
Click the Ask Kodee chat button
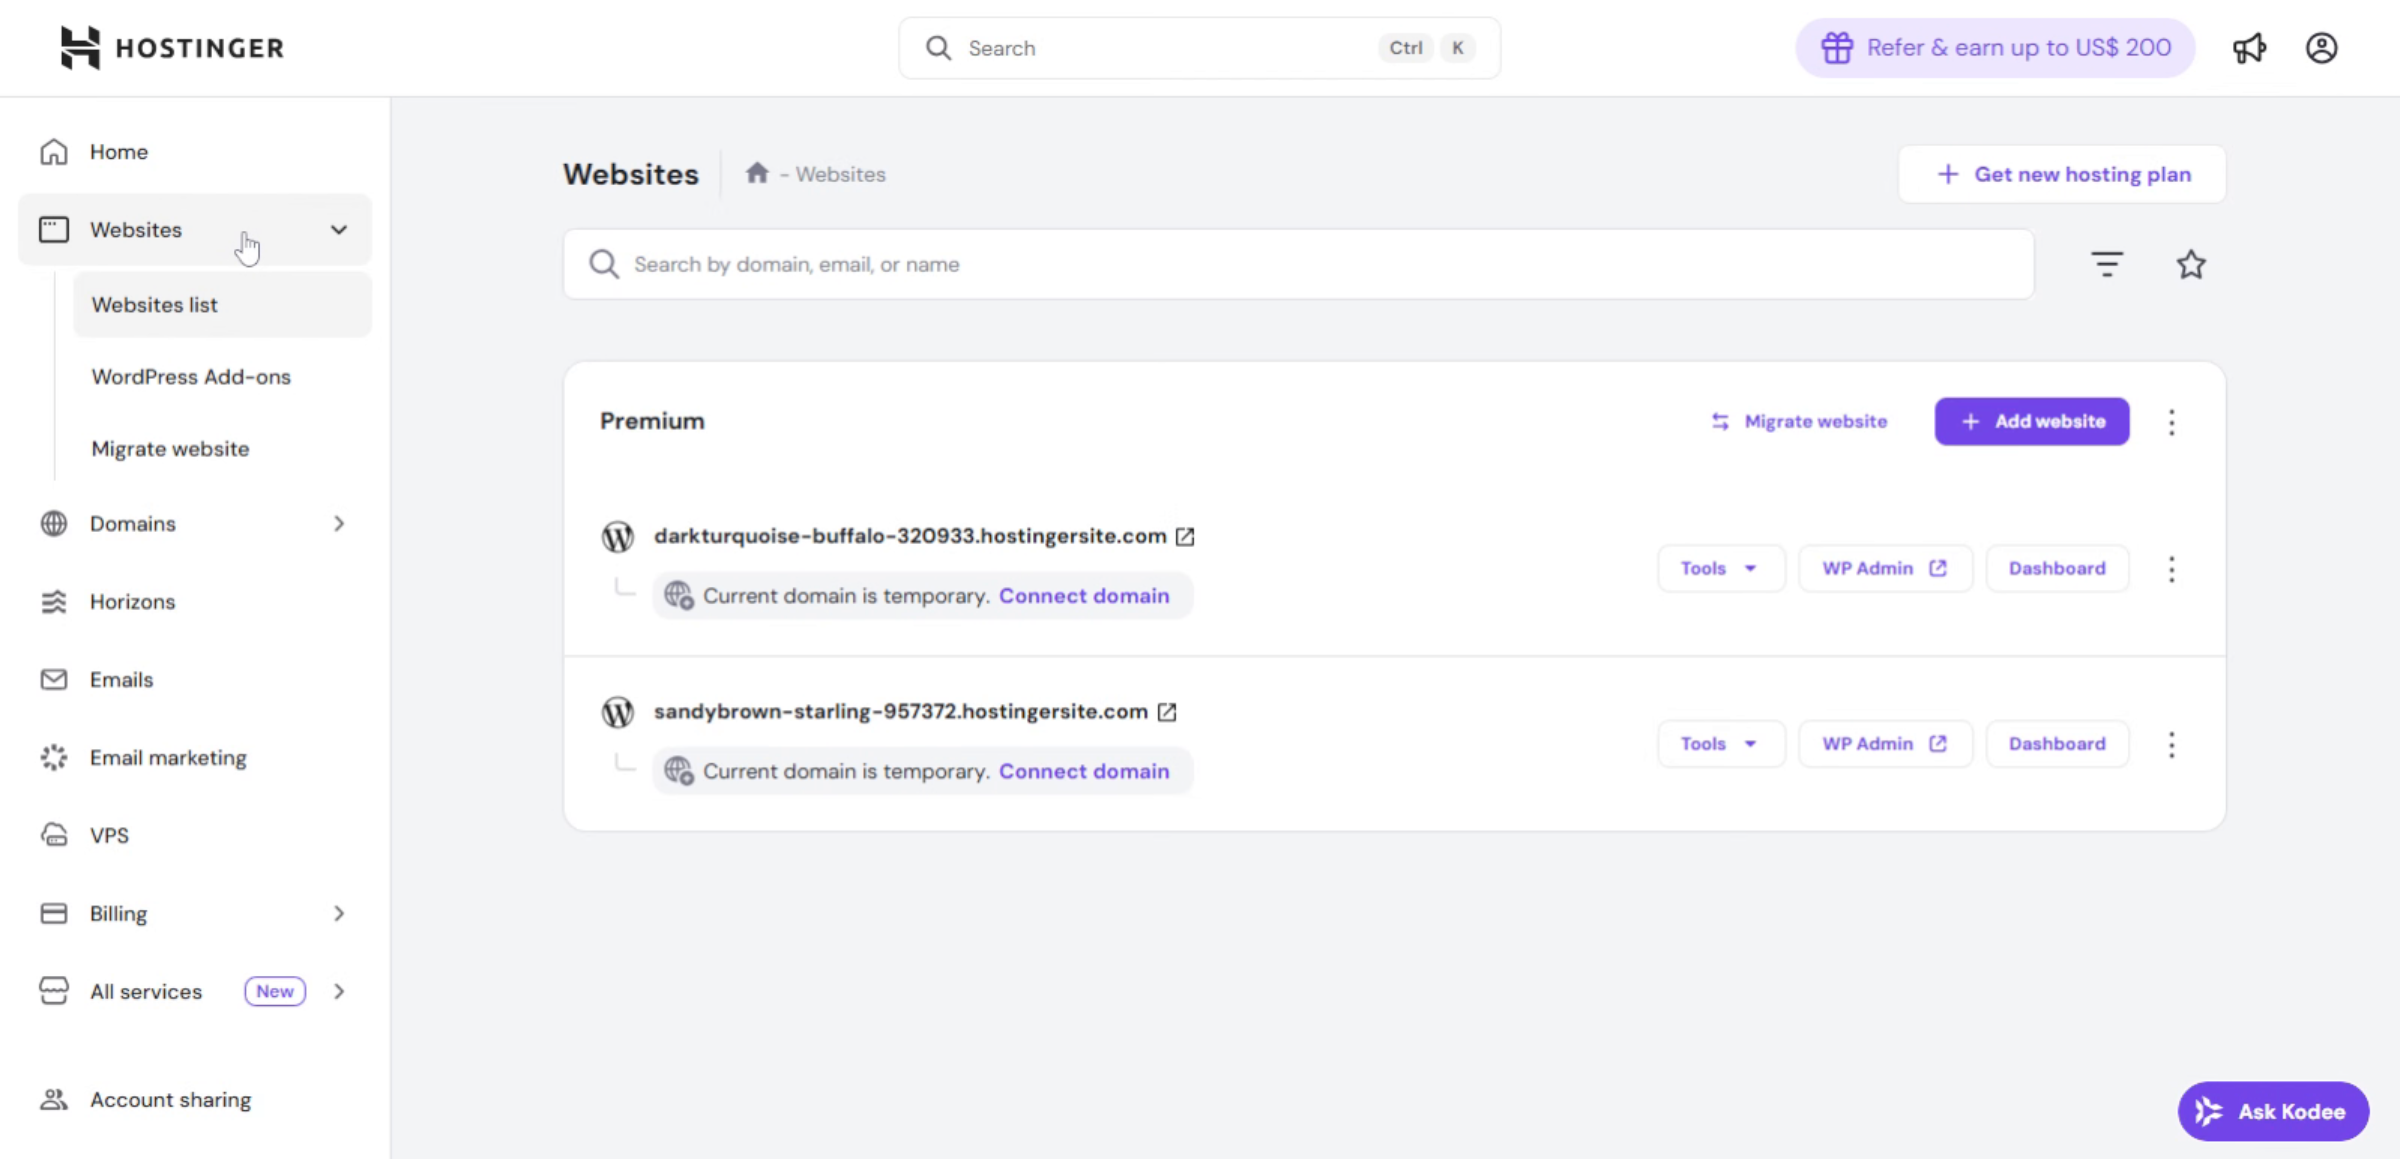tap(2272, 1111)
